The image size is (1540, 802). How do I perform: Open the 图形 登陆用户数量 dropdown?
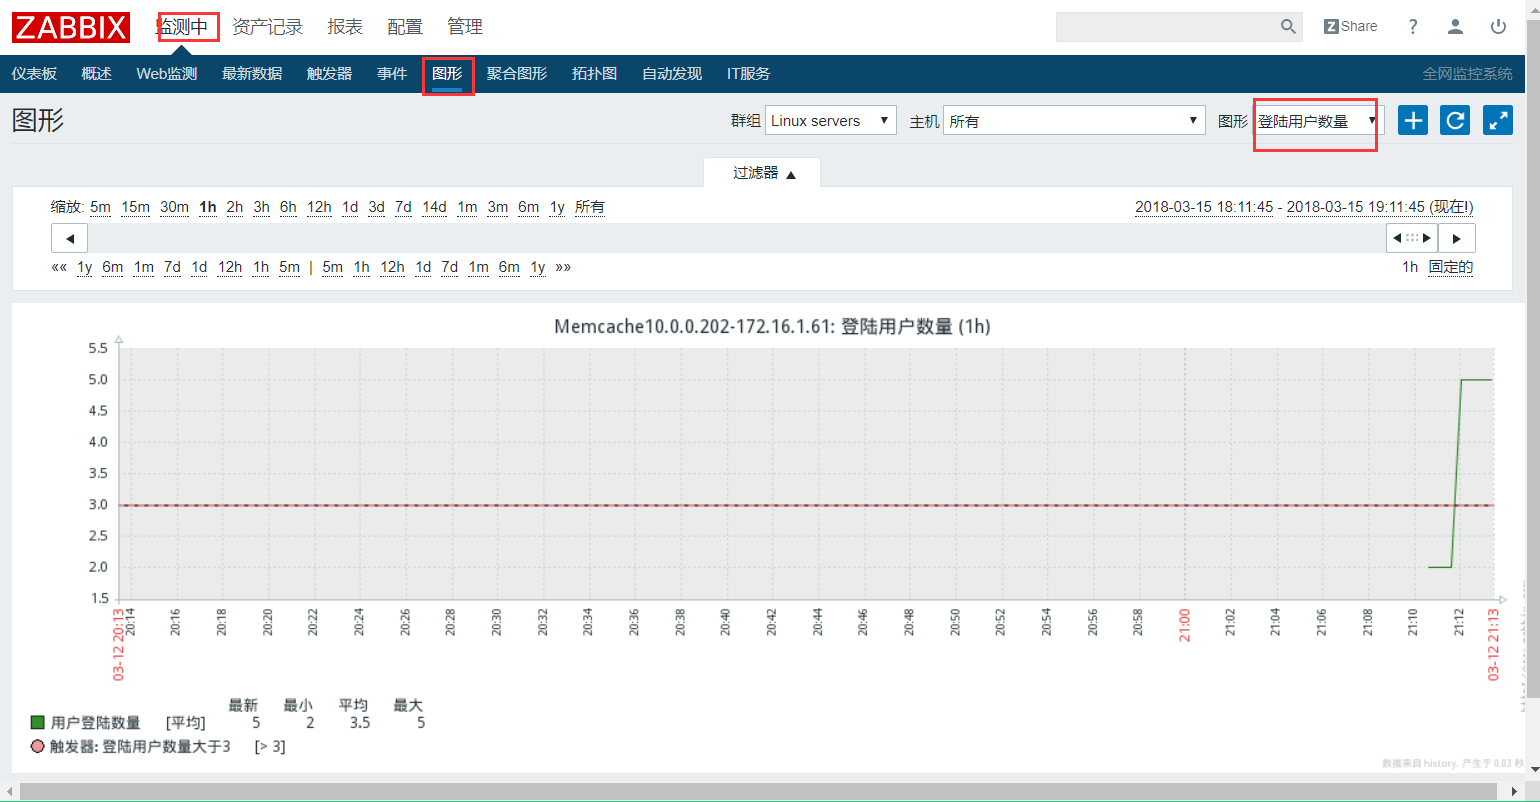[1319, 121]
